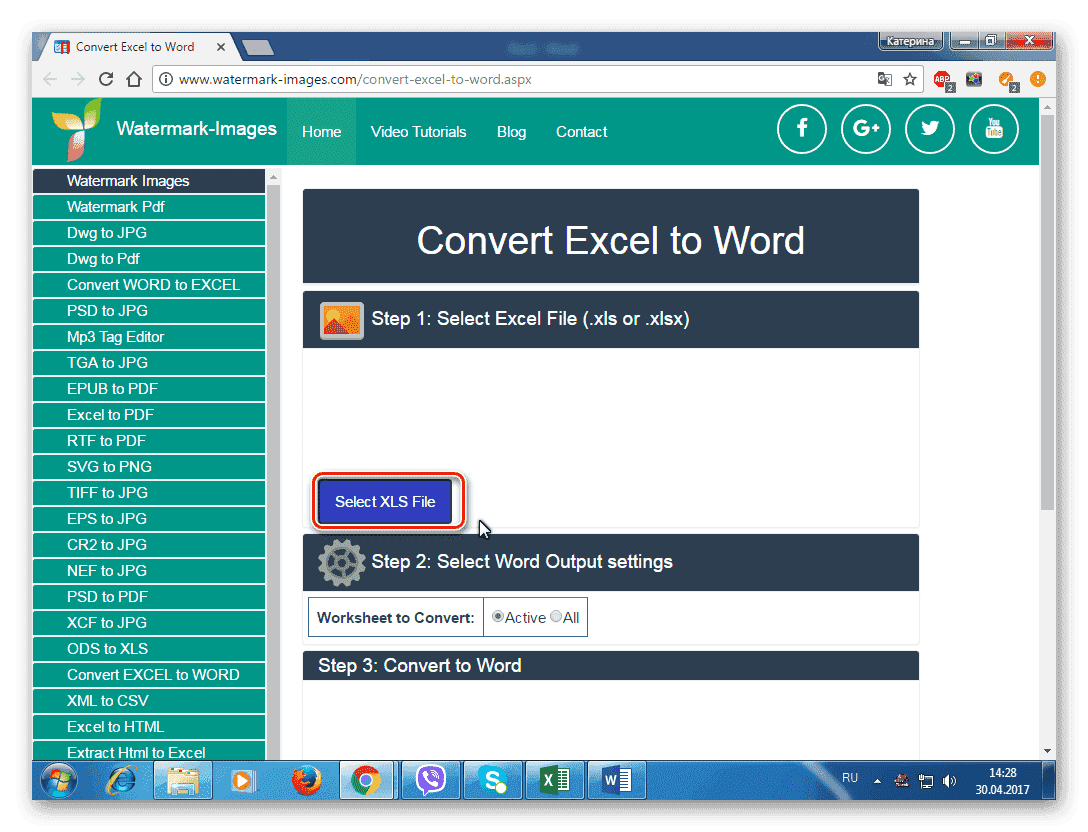Open the Google Plus social icon
Image resolution: width=1088 pixels, height=832 pixels.
tap(866, 129)
